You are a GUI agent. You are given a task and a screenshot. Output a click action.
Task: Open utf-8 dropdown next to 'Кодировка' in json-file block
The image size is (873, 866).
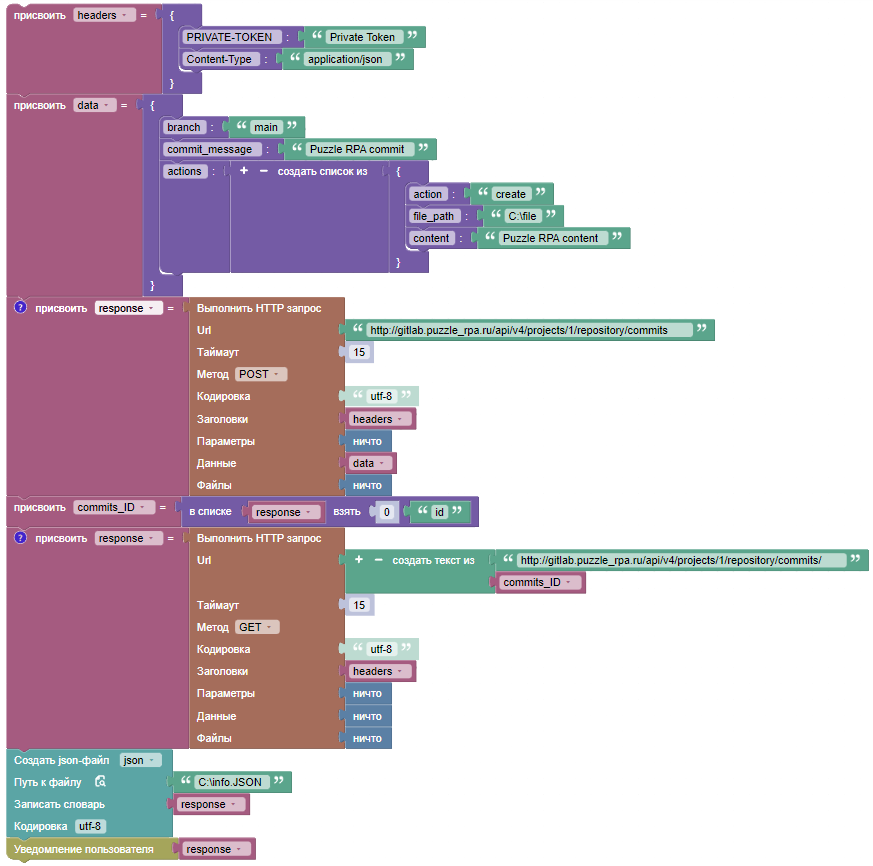click(x=90, y=826)
